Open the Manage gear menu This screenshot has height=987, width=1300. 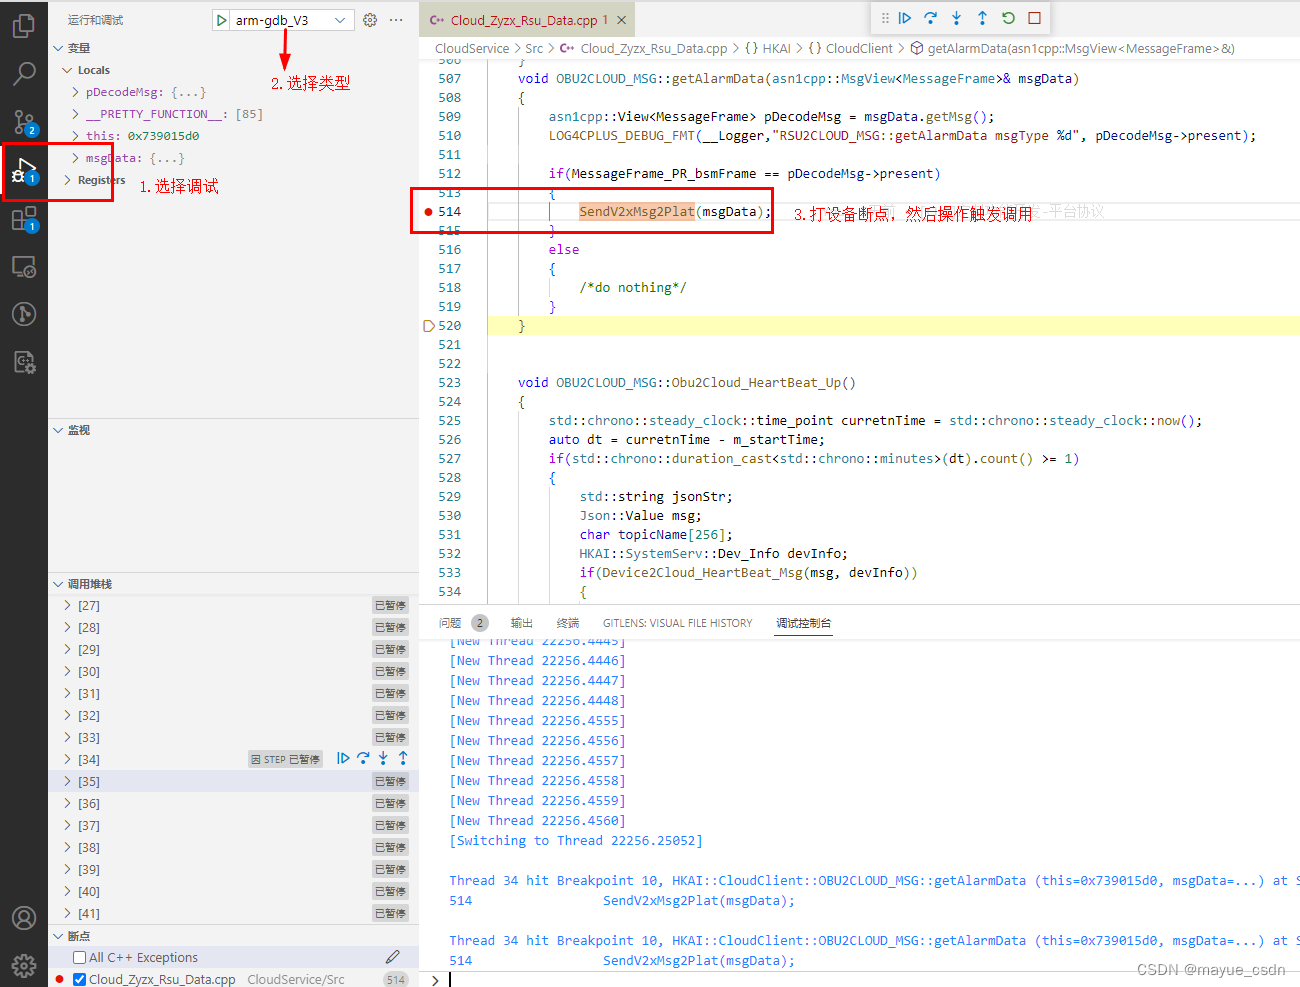tap(24, 966)
